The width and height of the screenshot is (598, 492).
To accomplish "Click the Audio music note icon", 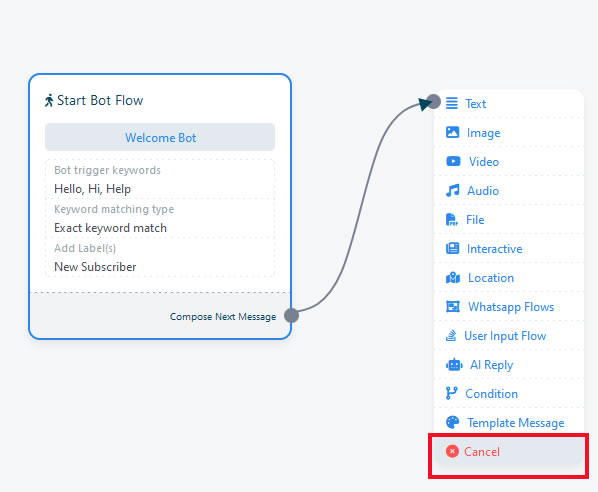I will 453,190.
